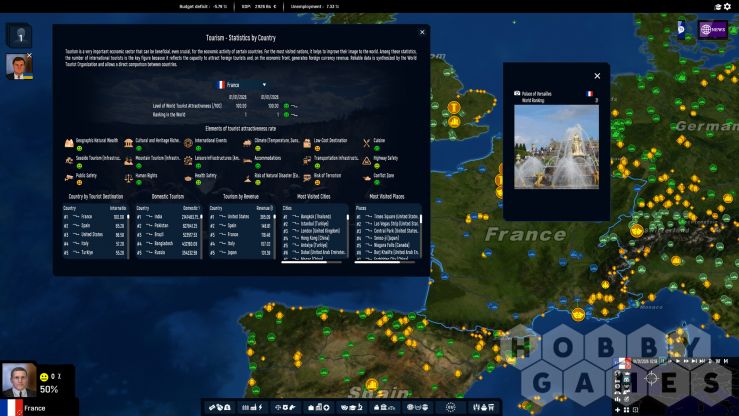This screenshot has height=416, width=739.
Task: Close the Tourism Statistics by Country window
Action: 422,32
